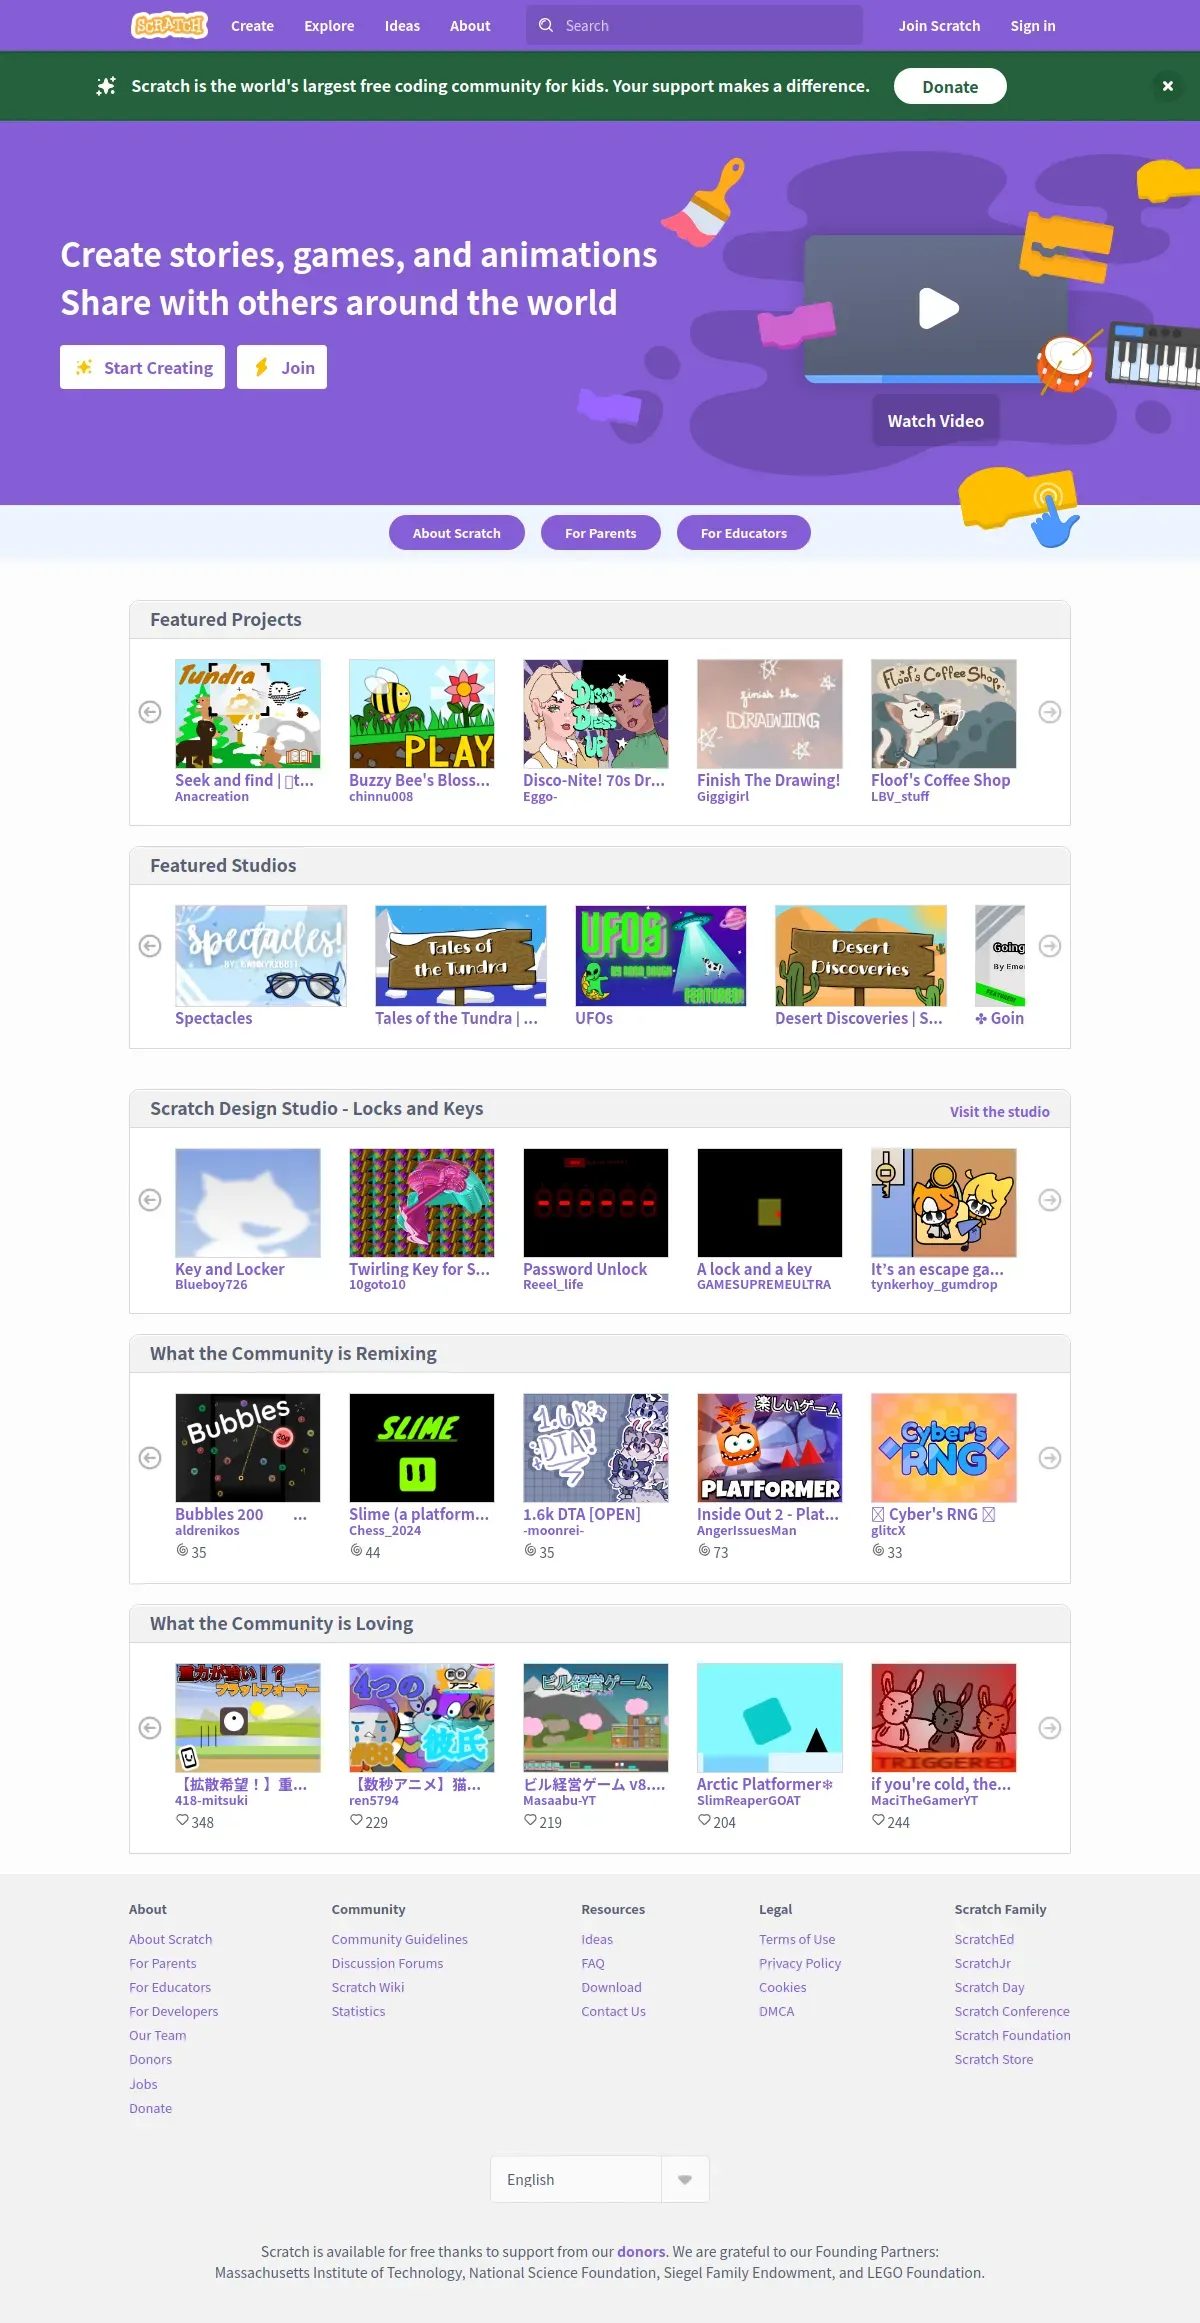The height and width of the screenshot is (2323, 1200).
Task: Open For Developers footer link
Action: [173, 2011]
